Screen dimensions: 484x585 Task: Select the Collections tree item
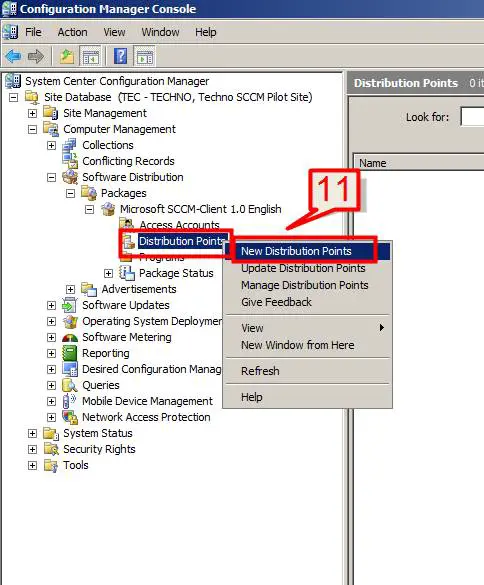coord(107,145)
